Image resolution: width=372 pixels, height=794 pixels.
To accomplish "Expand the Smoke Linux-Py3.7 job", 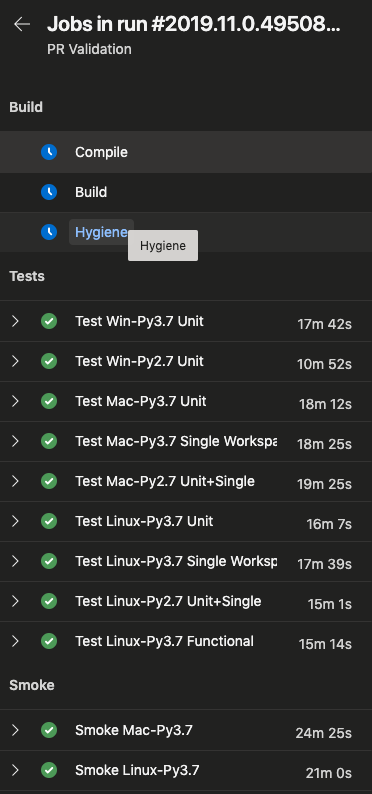I will pos(15,770).
